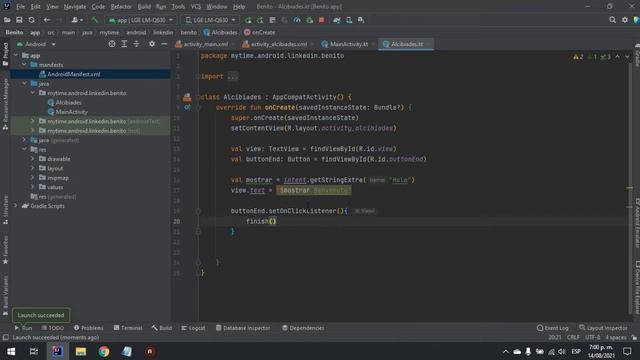
Task: Expand the java (generated) folder
Action: (24, 140)
